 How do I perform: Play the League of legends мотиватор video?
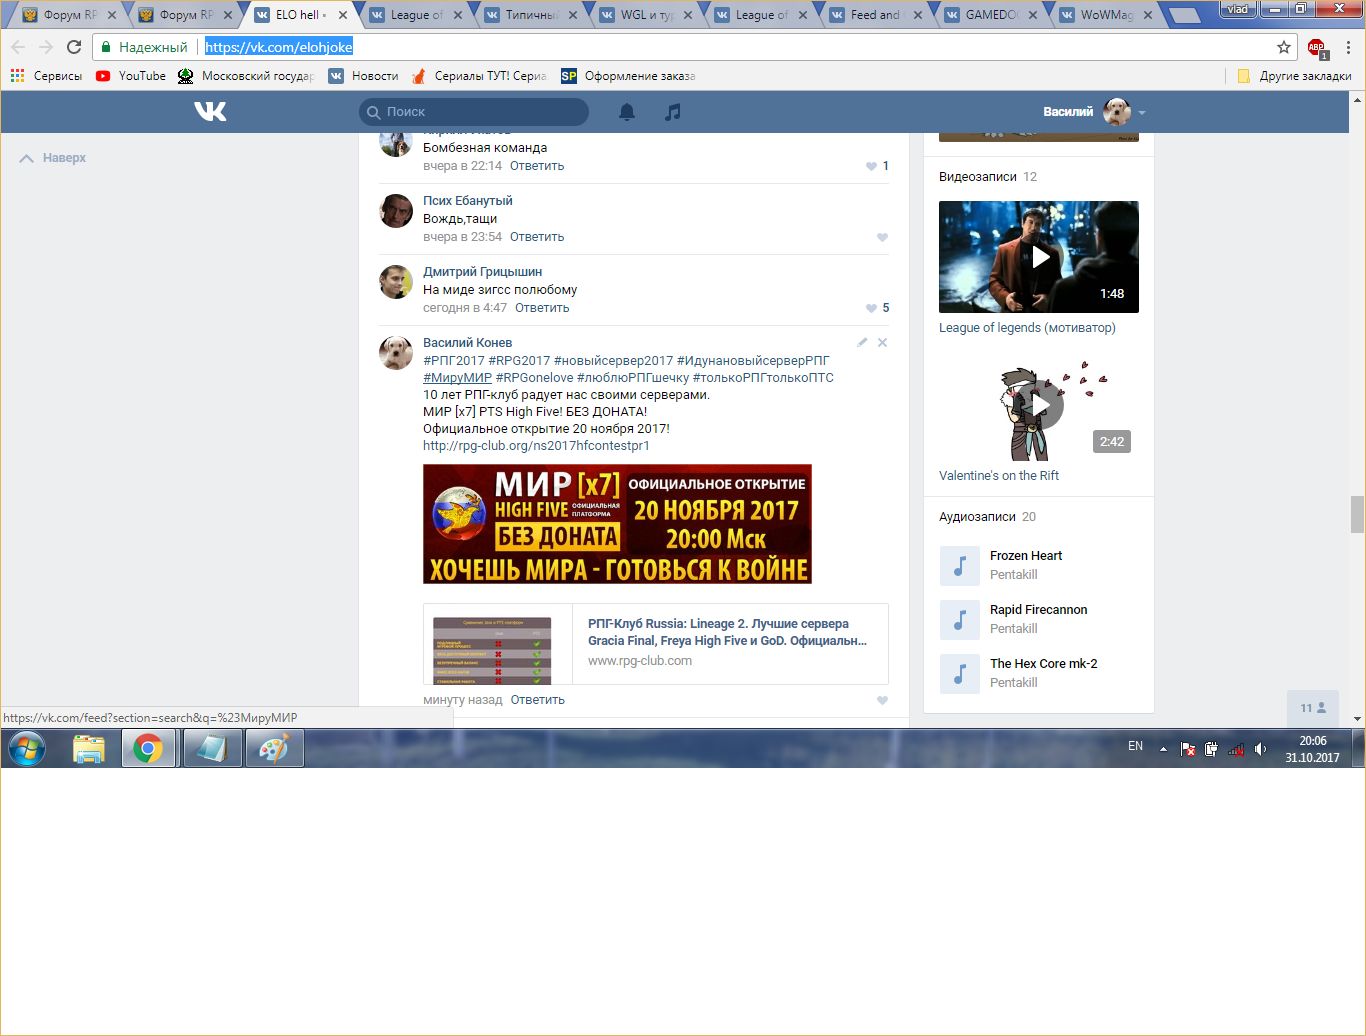coord(1039,257)
